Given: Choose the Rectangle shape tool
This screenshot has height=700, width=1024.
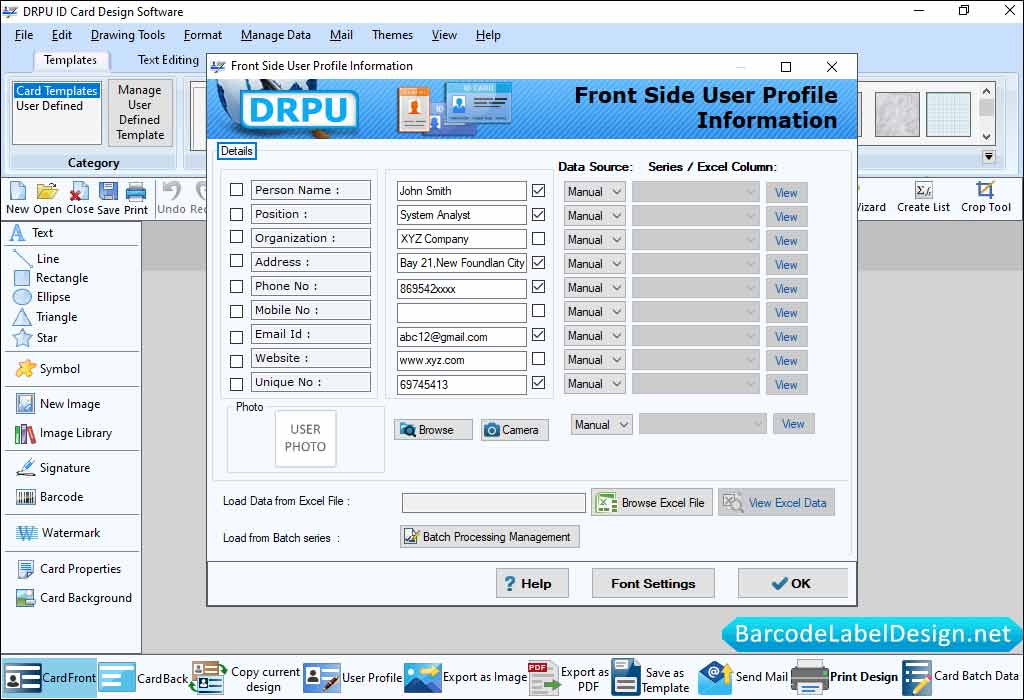Looking at the screenshot, I should pyautogui.click(x=51, y=278).
